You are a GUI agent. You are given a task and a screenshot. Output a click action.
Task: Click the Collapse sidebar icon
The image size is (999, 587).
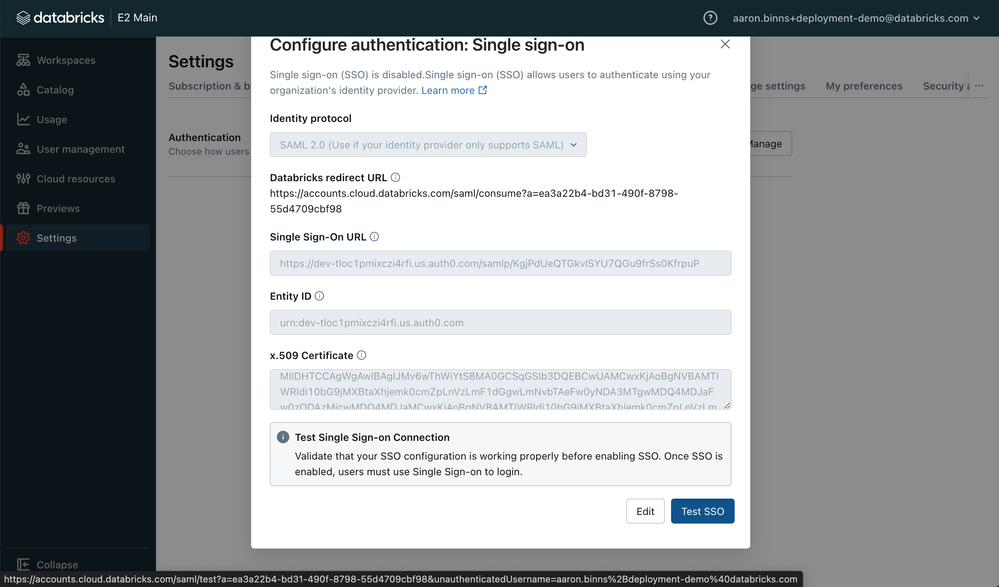[23, 565]
